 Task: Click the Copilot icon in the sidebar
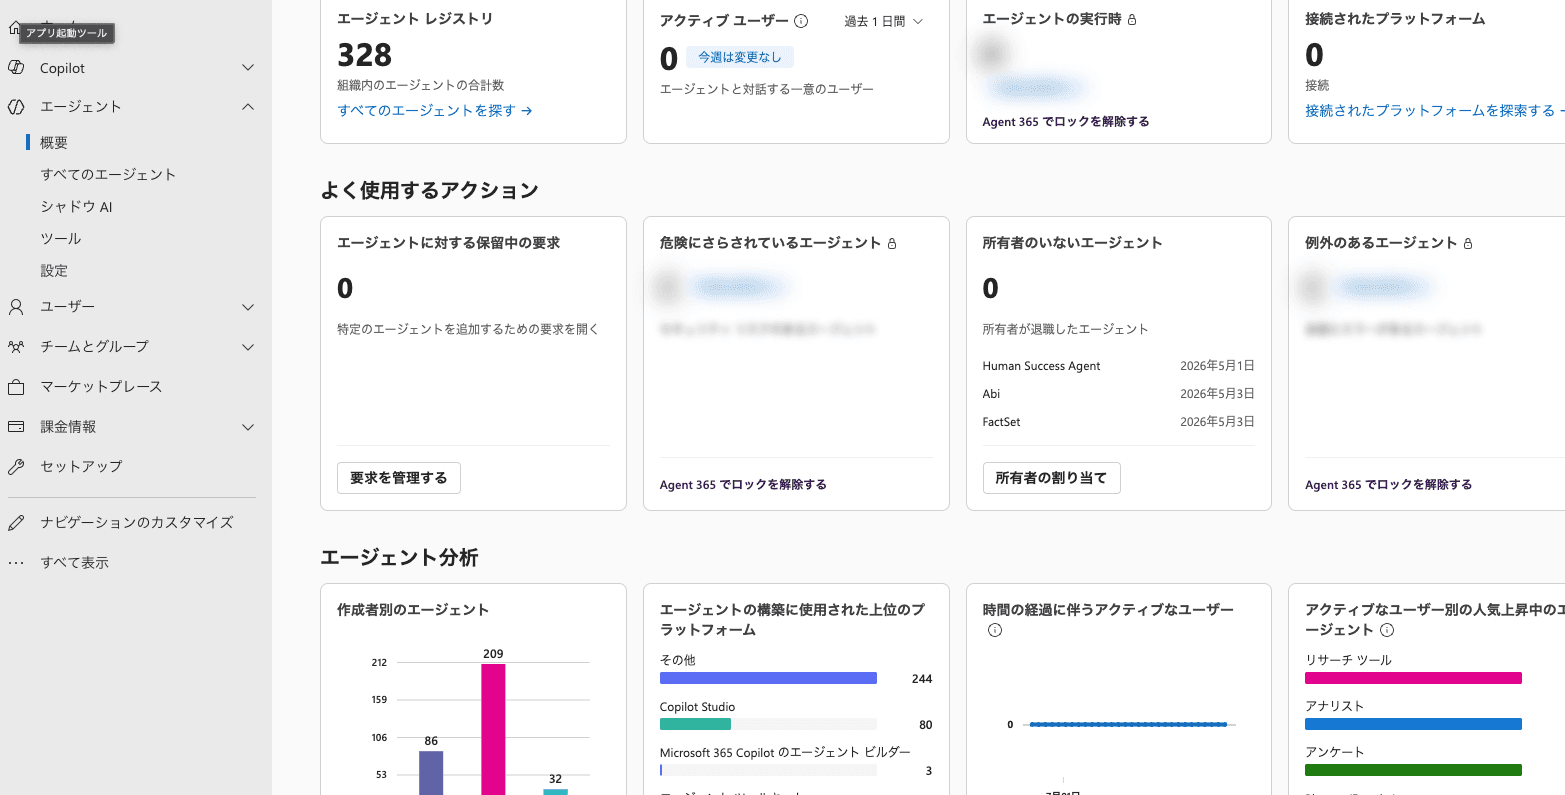click(16, 68)
